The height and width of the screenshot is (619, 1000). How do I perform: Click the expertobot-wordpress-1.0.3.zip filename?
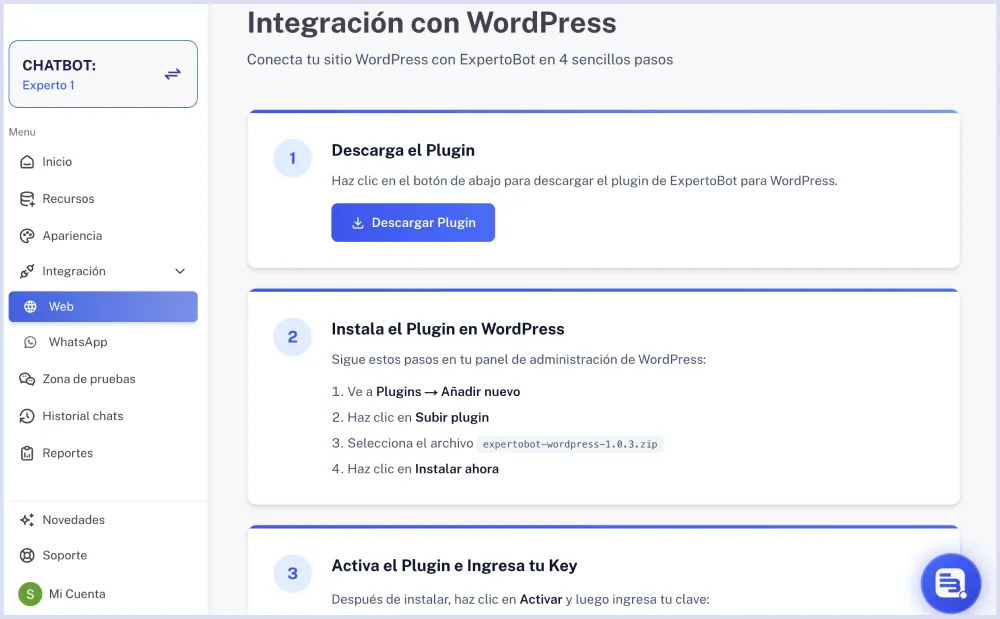570,444
